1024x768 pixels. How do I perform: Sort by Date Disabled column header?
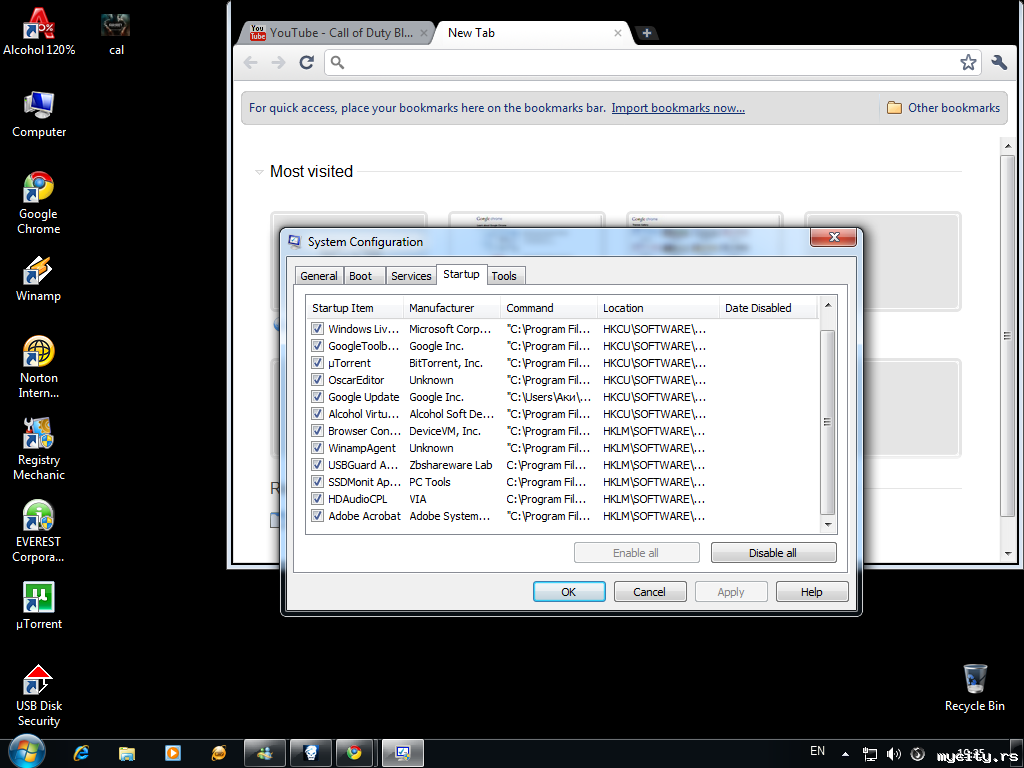tap(768, 308)
